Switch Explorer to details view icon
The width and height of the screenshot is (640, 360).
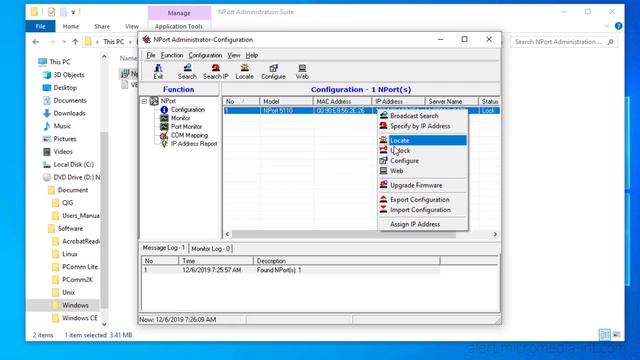coord(604,335)
